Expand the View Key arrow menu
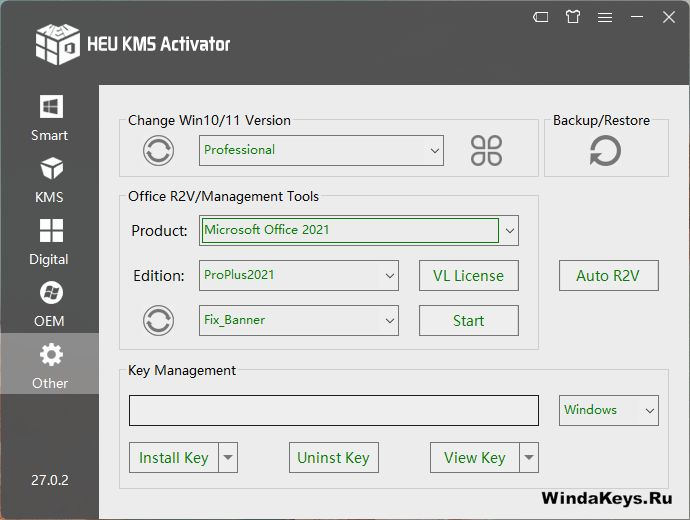Viewport: 690px width, 520px height. pyautogui.click(x=529, y=458)
